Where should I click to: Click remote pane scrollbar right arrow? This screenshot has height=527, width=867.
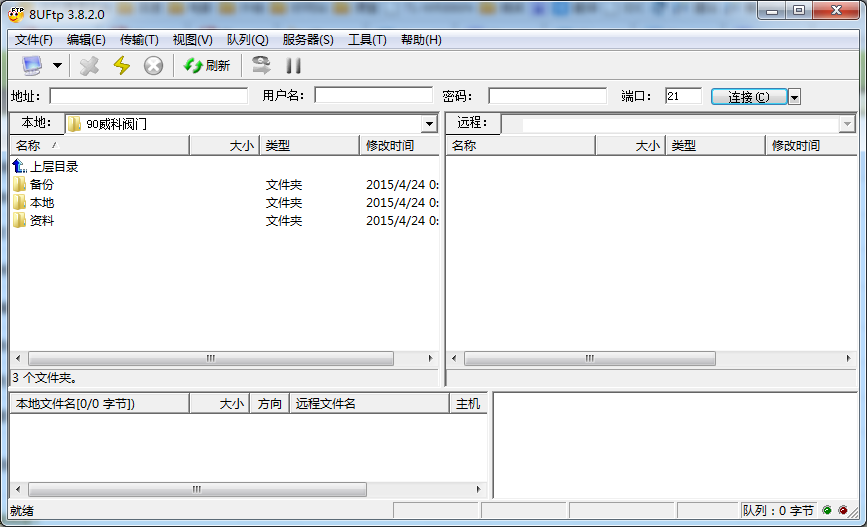tap(848, 358)
